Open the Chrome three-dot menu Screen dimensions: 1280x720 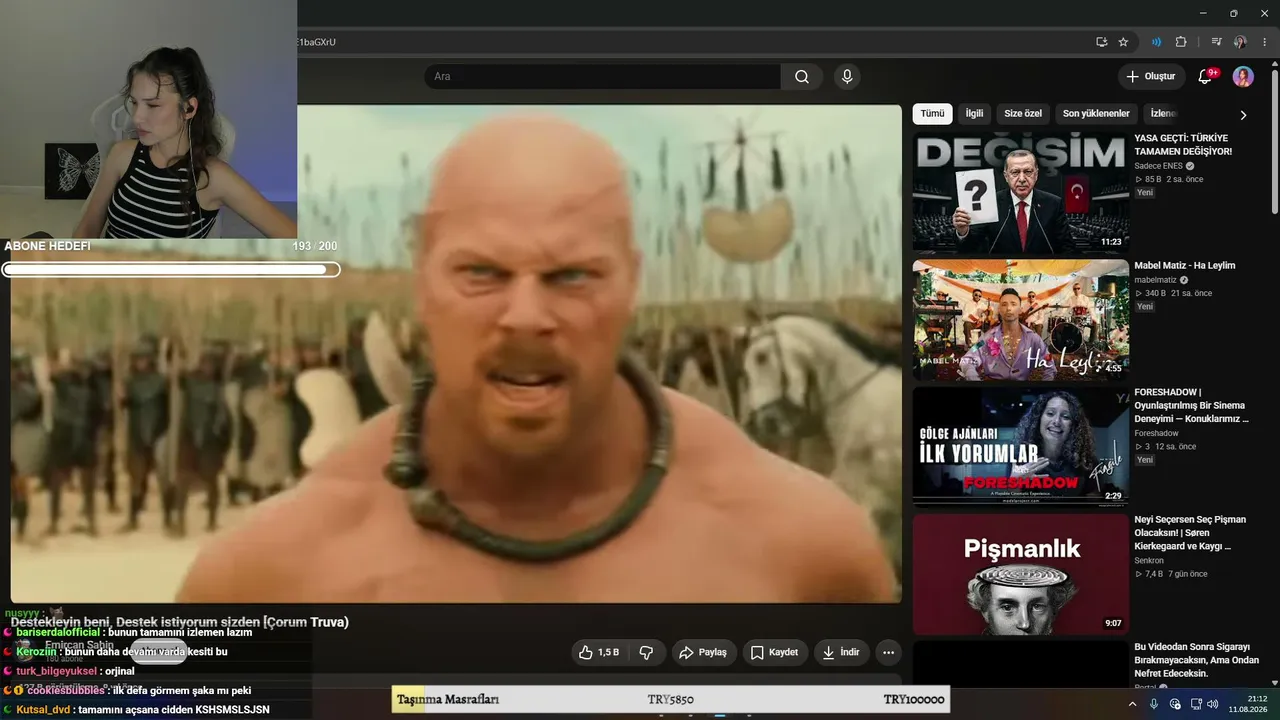(x=1263, y=42)
